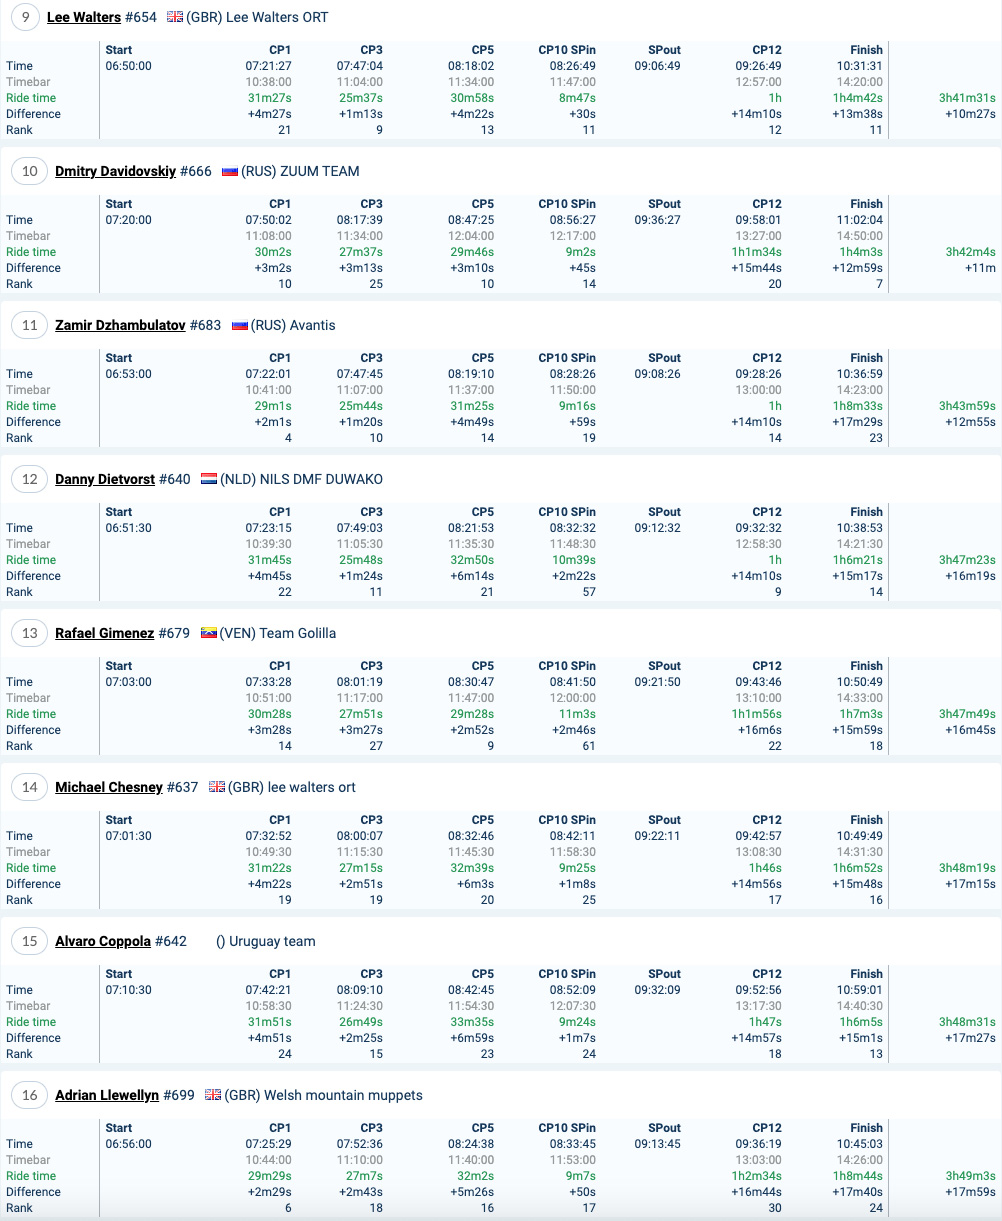Open Lee Walters rider profile link
1002x1221 pixels.
pos(84,17)
